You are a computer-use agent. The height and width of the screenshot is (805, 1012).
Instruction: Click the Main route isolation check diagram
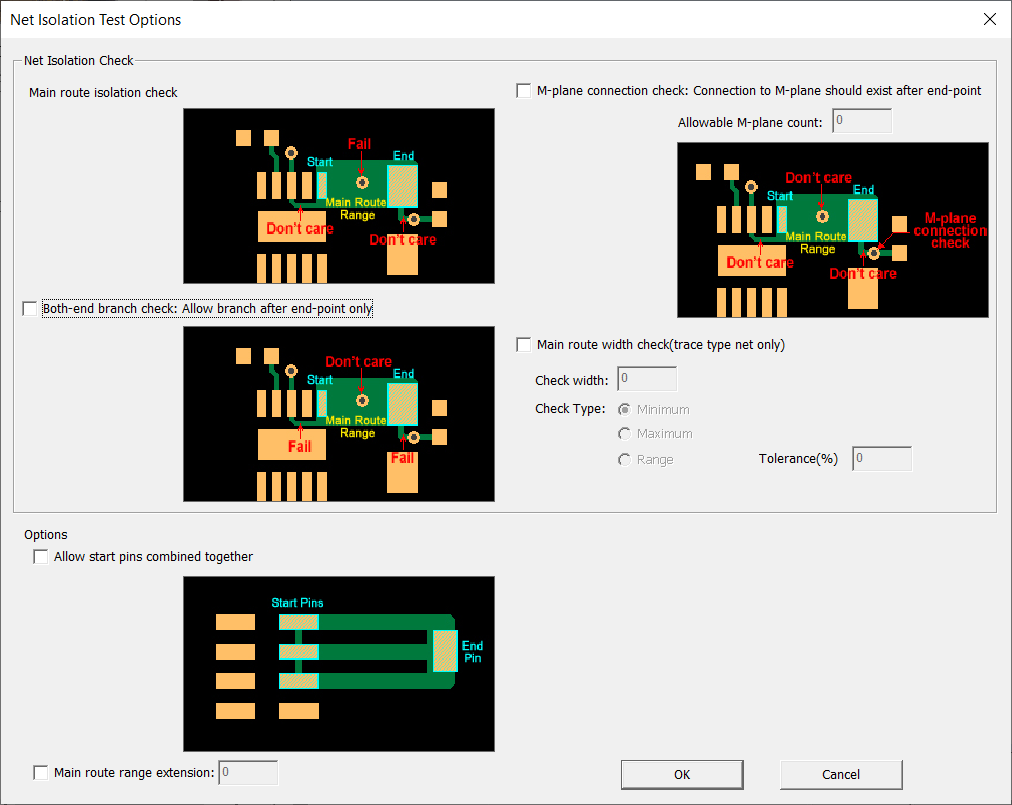(x=339, y=196)
